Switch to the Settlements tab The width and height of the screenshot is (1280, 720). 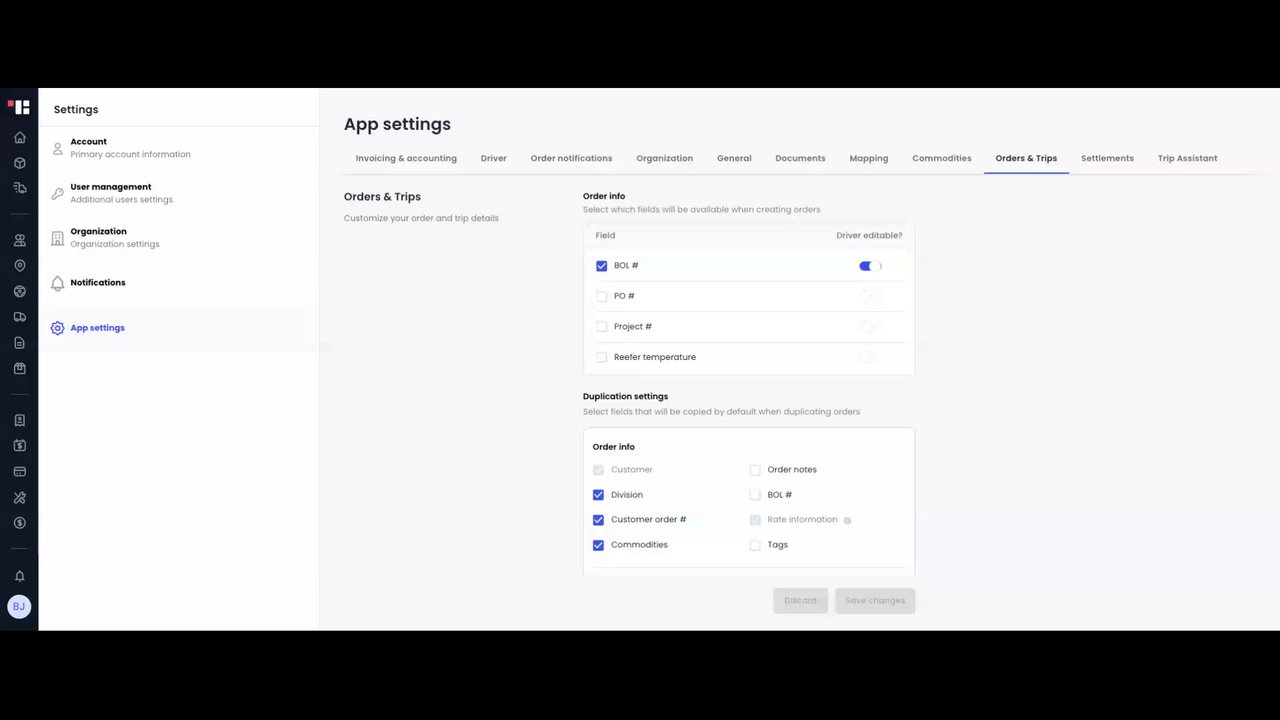point(1107,158)
